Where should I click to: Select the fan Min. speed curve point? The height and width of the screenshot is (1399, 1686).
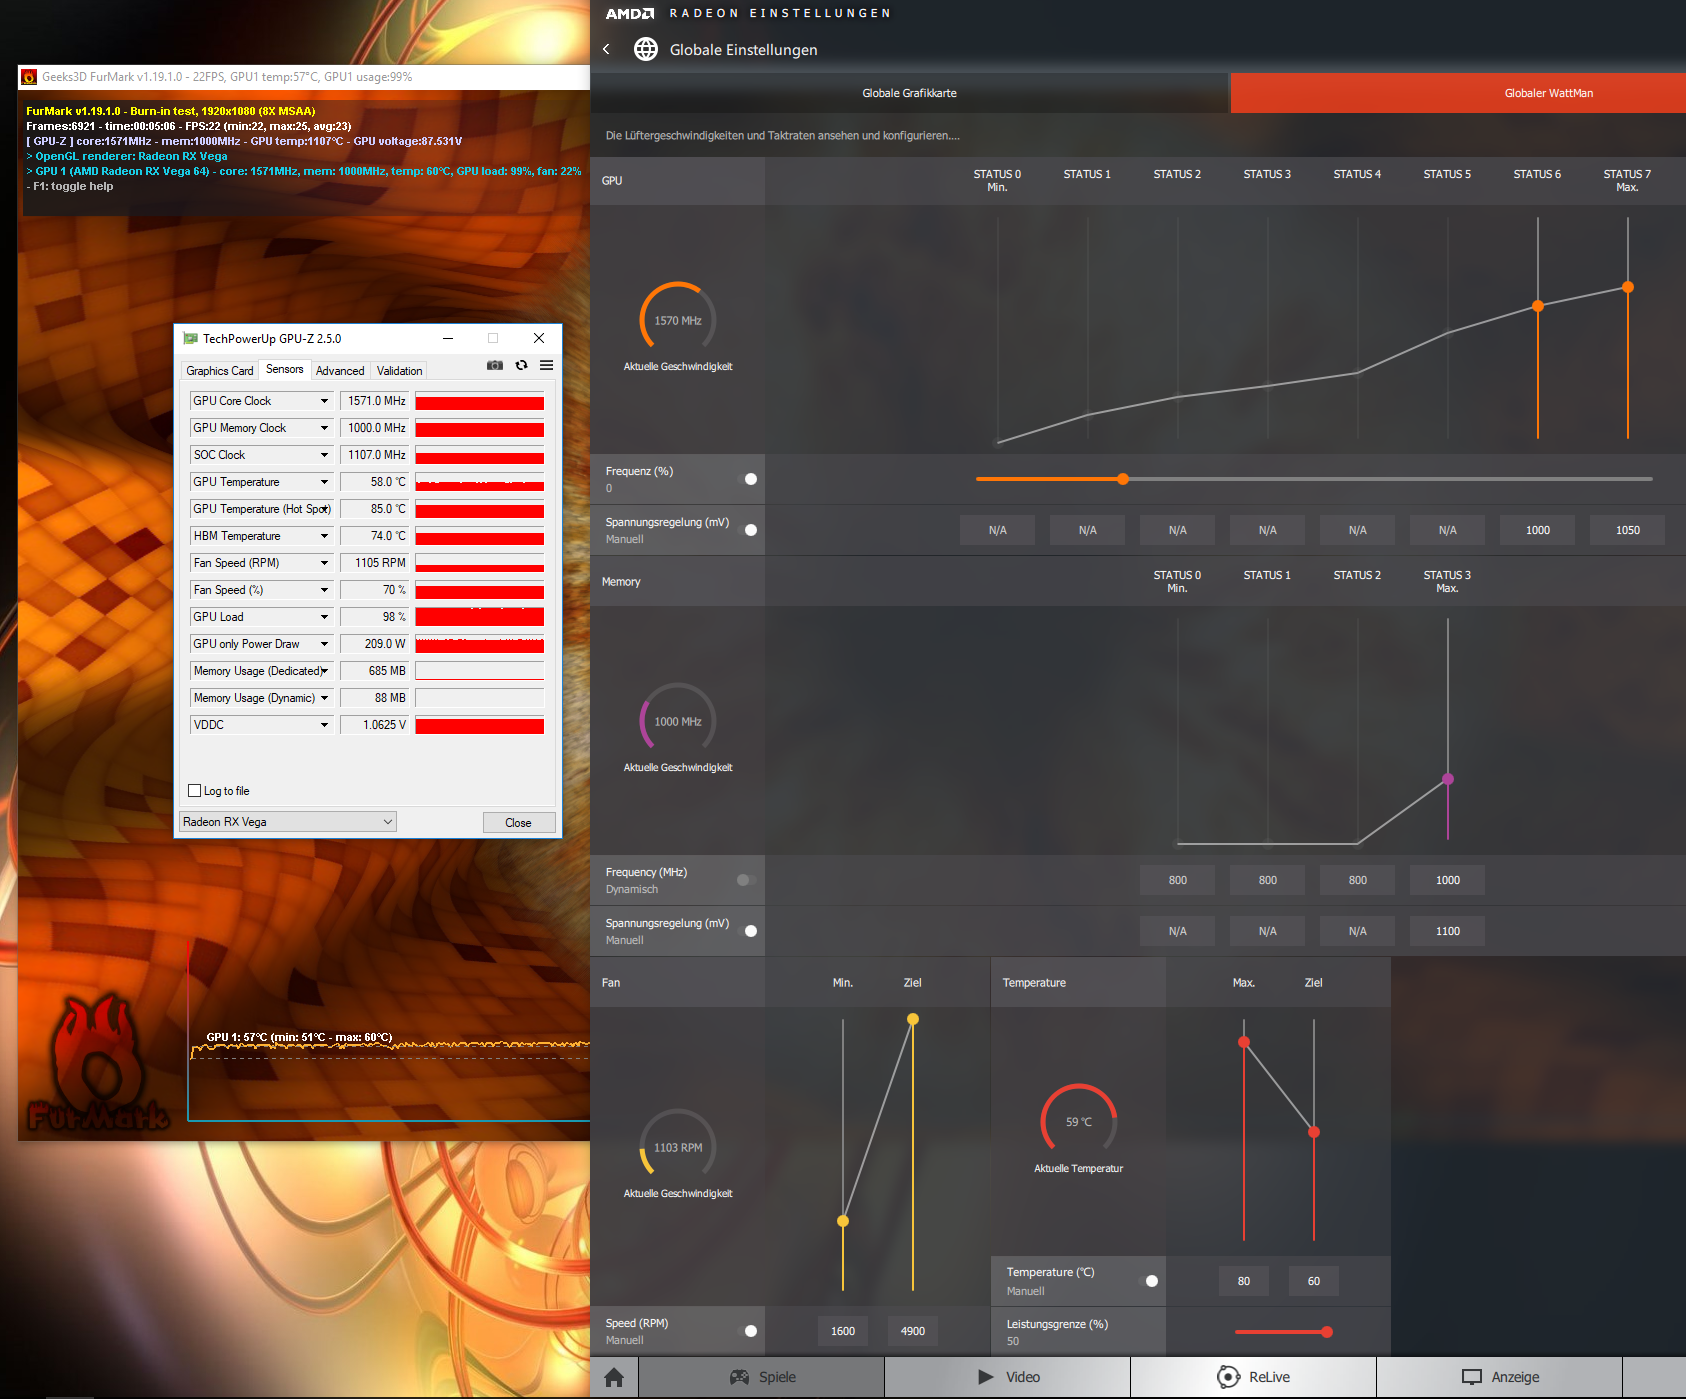coord(843,1221)
